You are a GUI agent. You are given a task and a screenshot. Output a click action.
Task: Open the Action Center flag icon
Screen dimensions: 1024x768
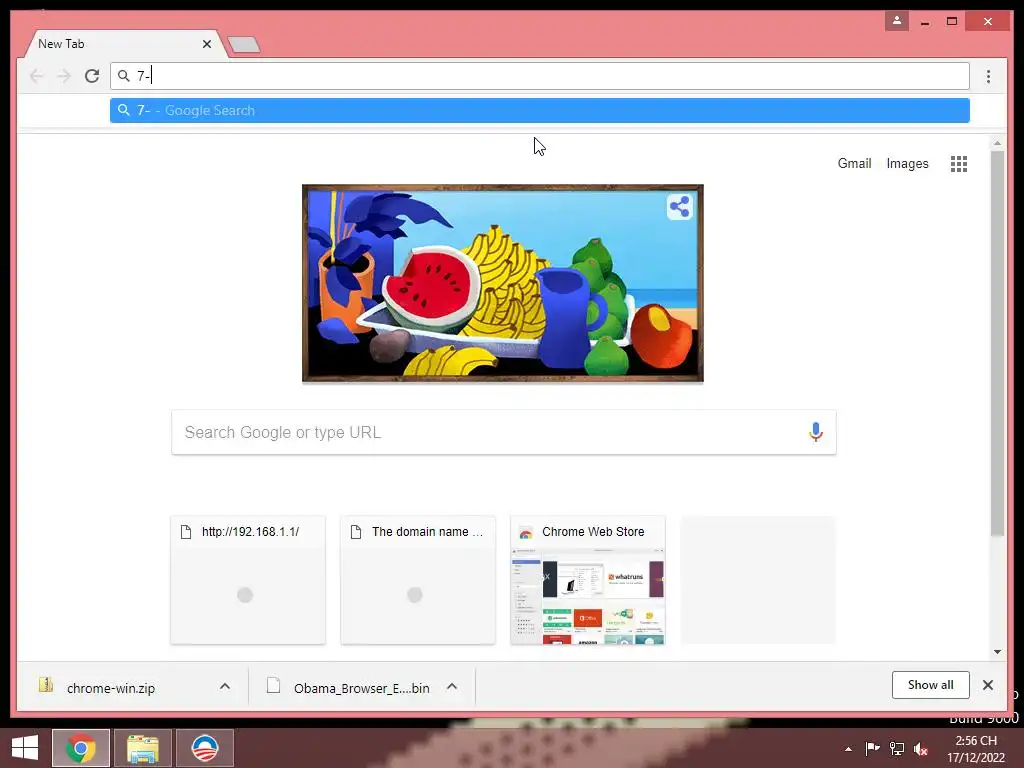click(872, 749)
